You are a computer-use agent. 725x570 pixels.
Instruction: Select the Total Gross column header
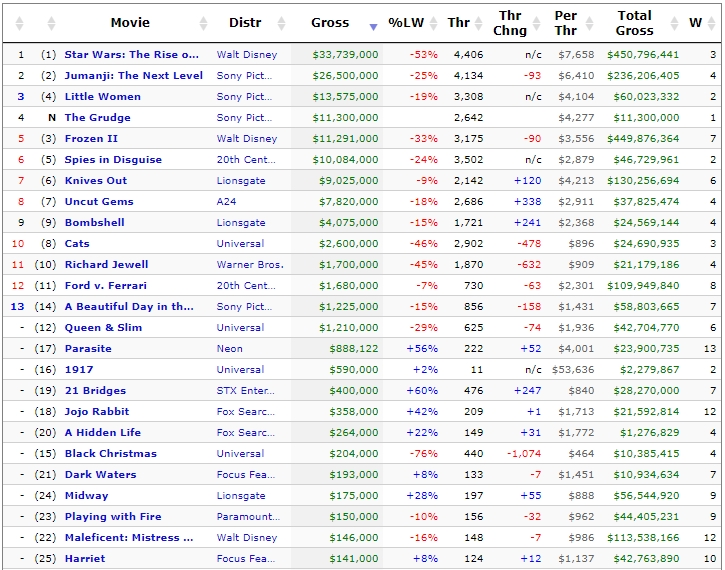pos(634,23)
